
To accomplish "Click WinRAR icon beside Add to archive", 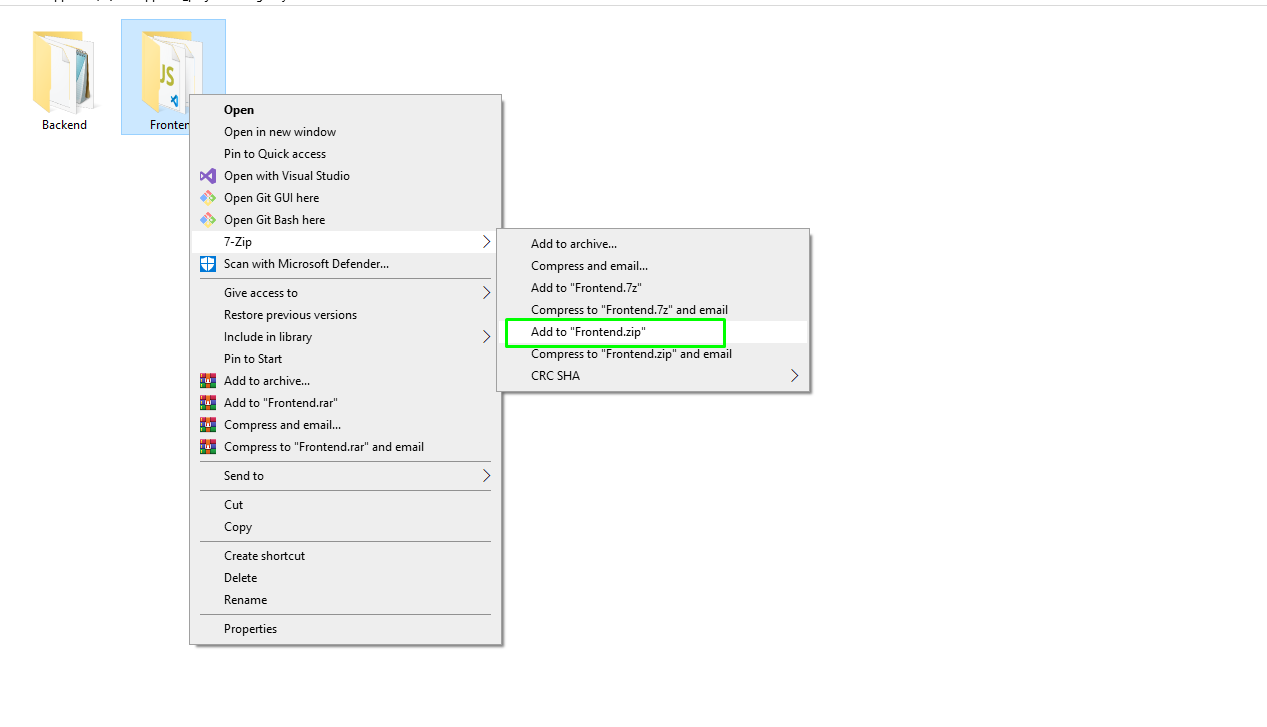I will coord(208,381).
